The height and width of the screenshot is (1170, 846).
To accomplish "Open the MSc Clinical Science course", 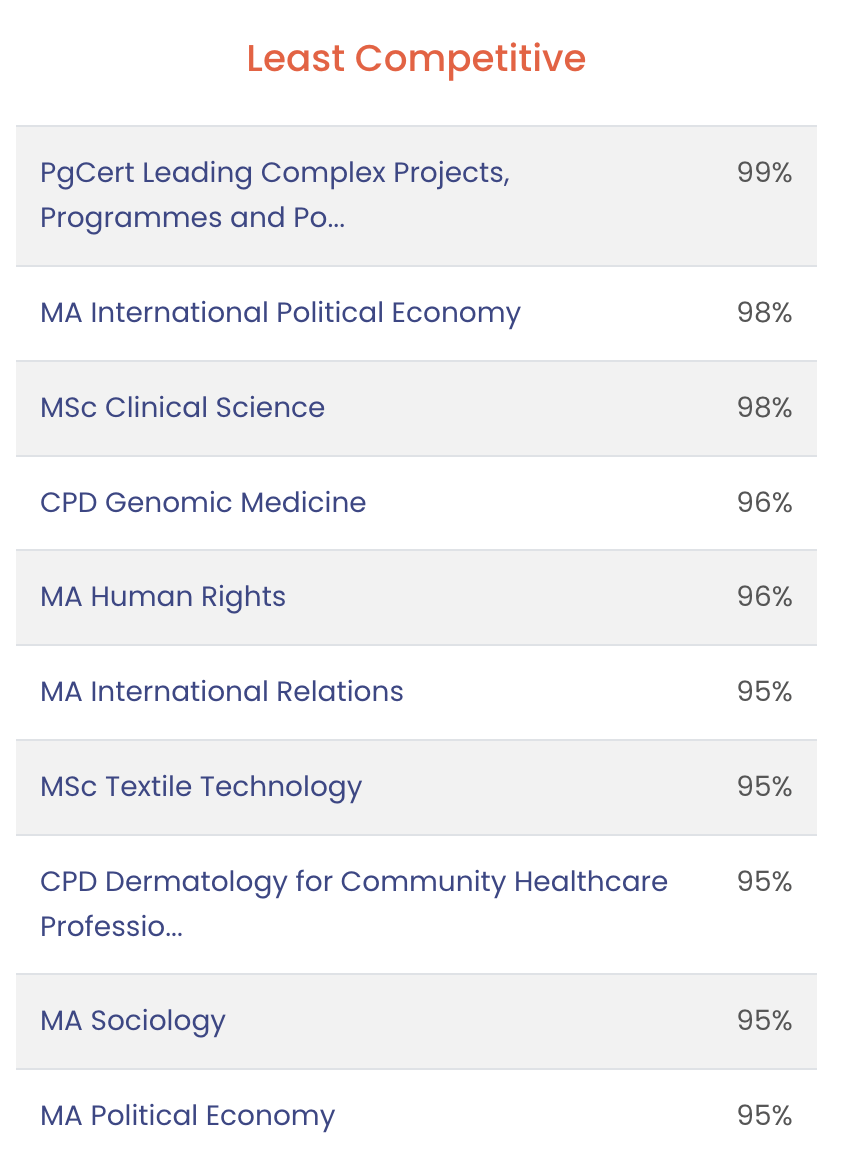I will coord(182,408).
